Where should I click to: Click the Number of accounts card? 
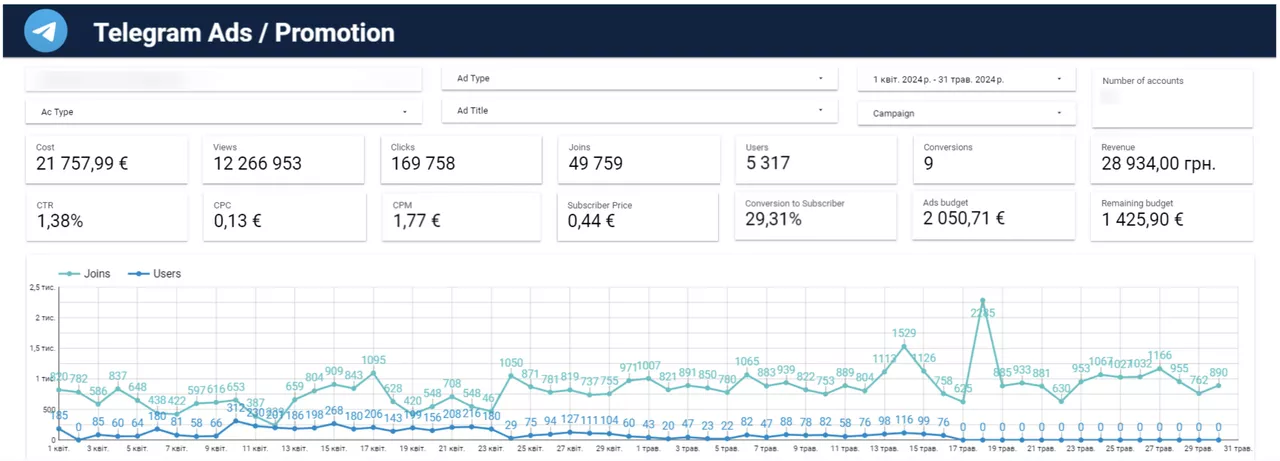[1172, 98]
